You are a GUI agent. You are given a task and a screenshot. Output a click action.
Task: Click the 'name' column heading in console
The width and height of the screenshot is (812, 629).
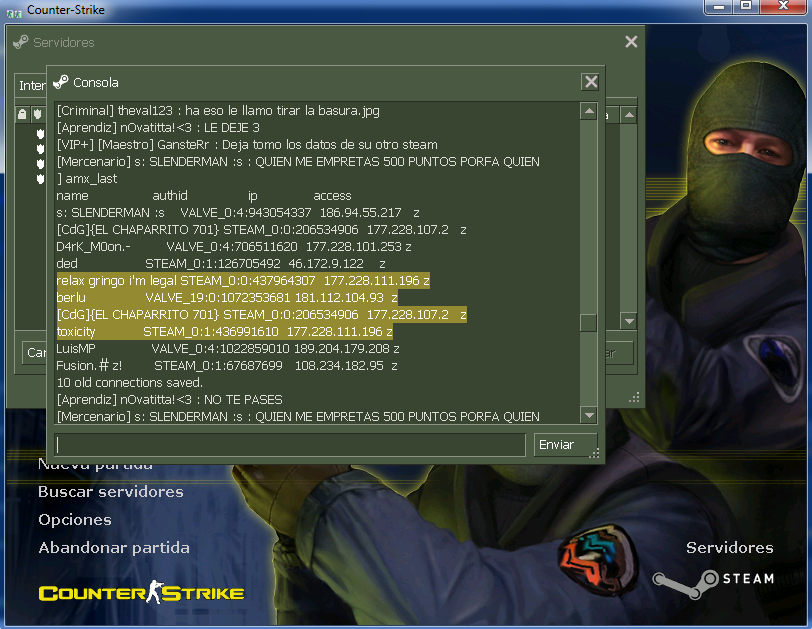pos(72,196)
